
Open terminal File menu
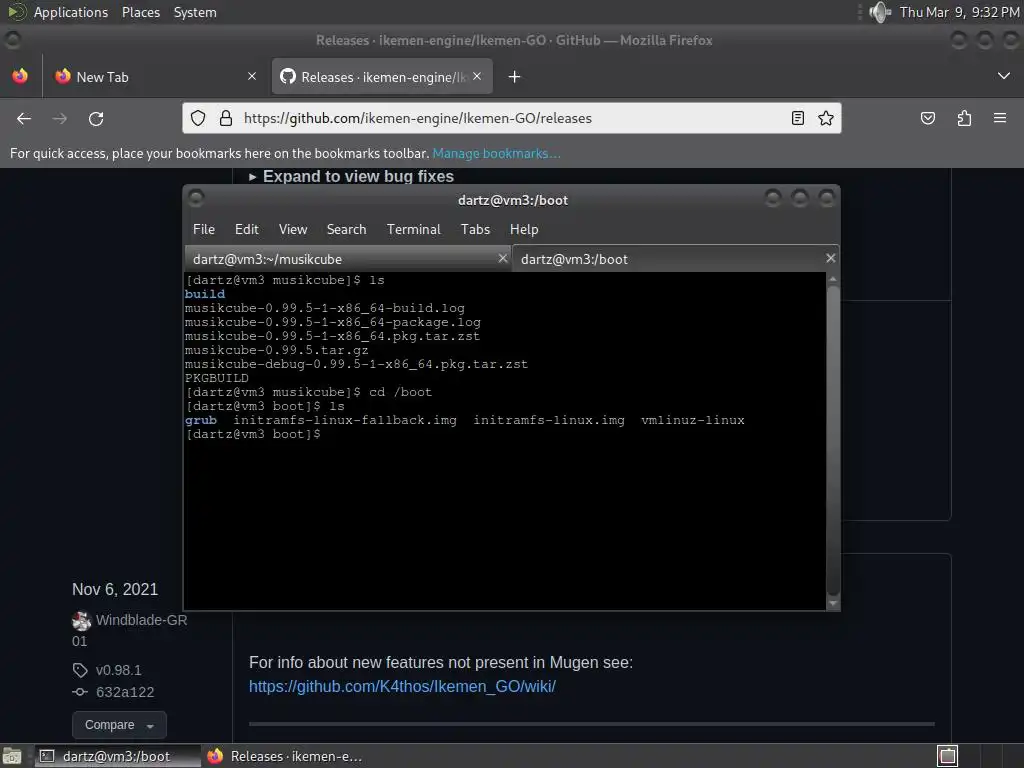click(204, 229)
